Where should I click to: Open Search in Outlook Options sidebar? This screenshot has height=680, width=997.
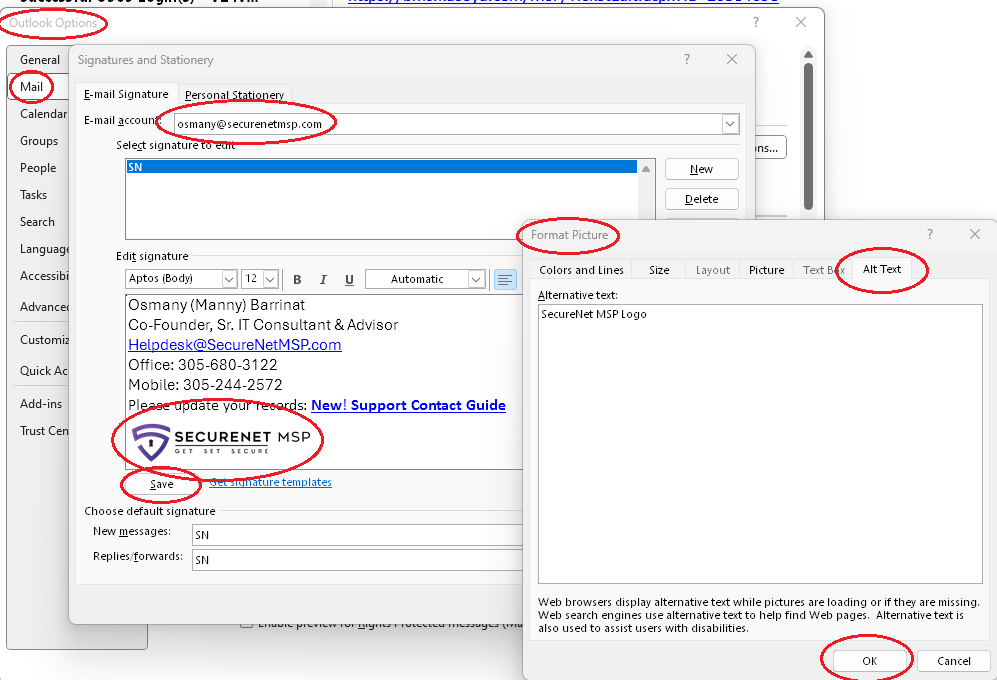click(x=37, y=222)
